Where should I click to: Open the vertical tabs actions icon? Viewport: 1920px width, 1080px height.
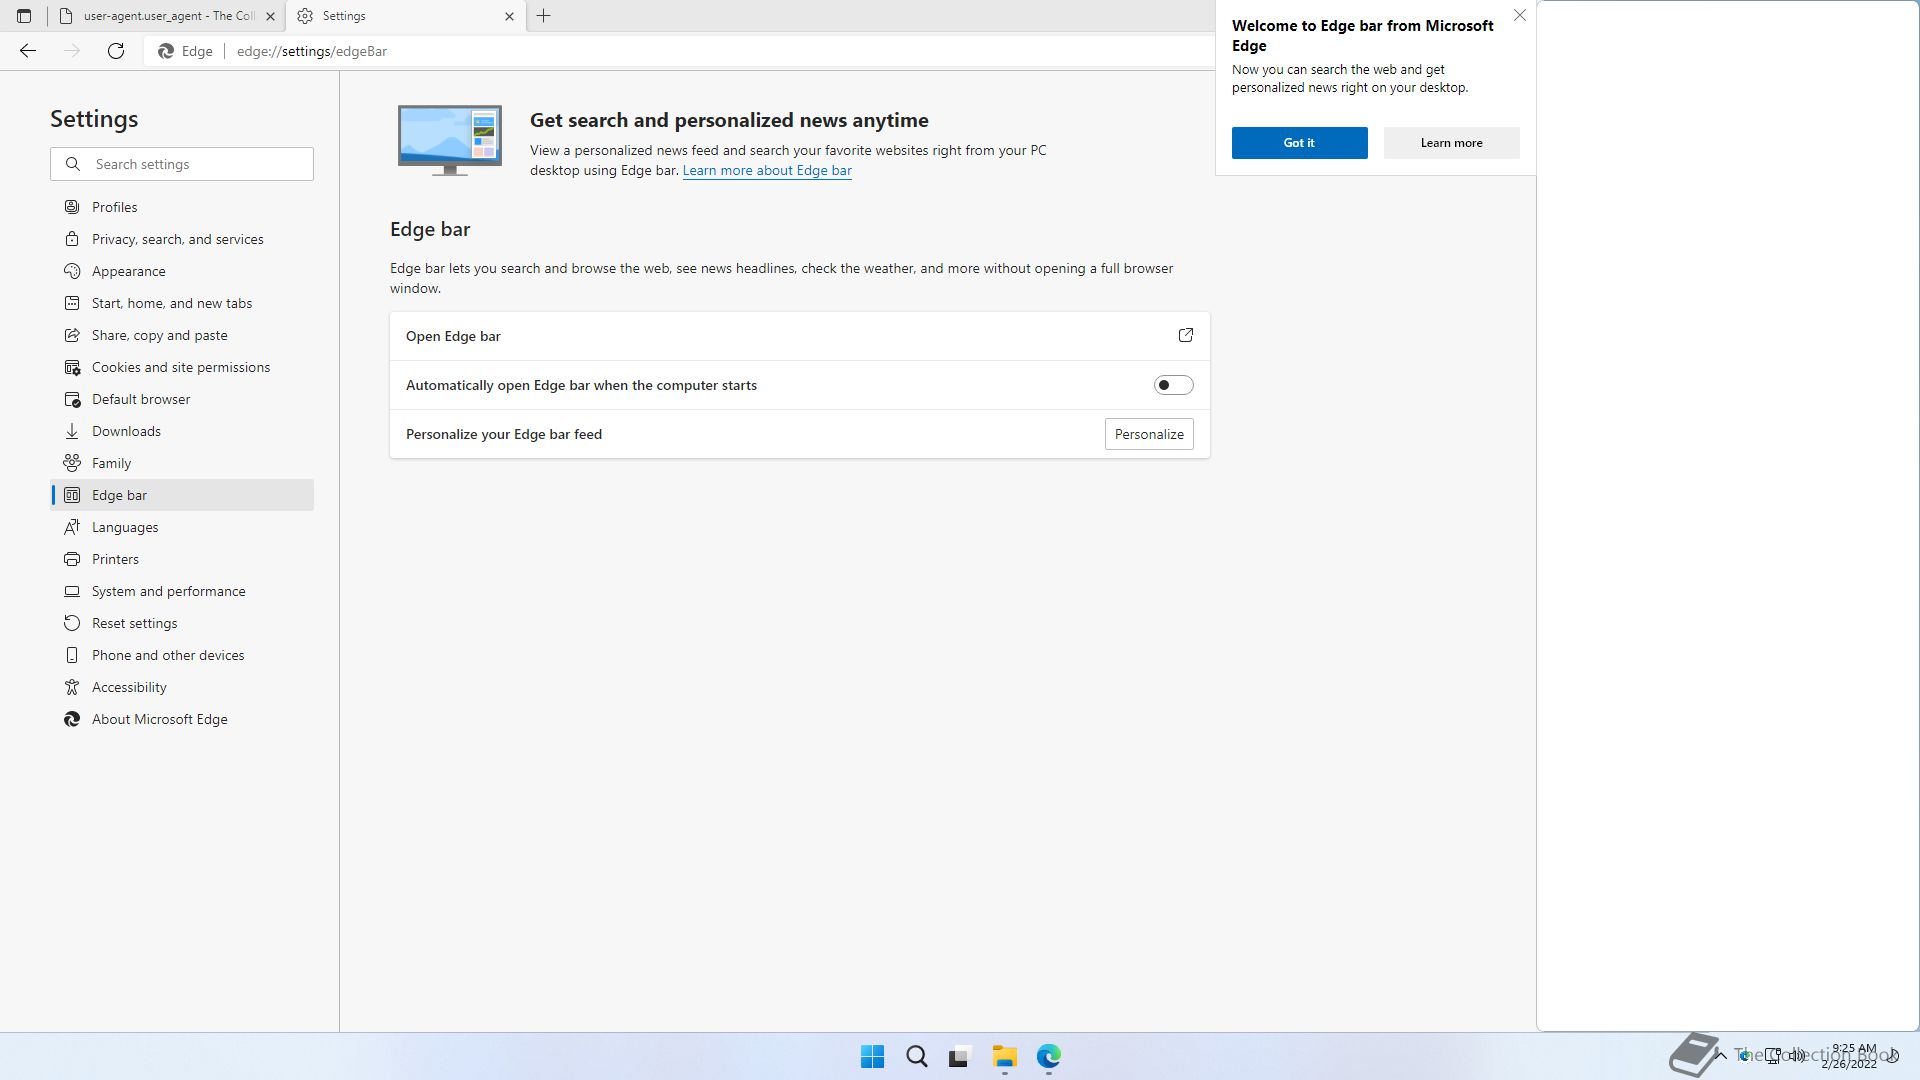coord(24,16)
